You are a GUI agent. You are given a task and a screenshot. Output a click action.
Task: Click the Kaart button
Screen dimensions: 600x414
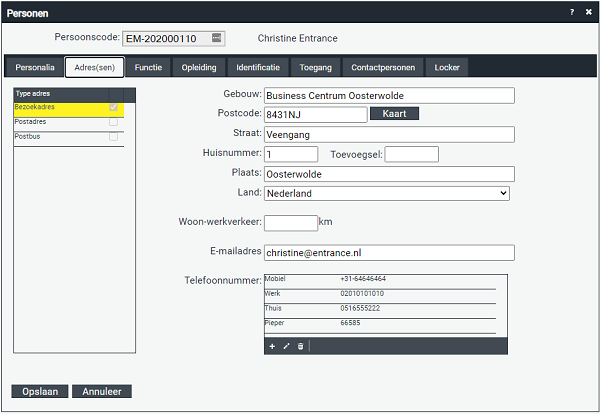point(395,114)
